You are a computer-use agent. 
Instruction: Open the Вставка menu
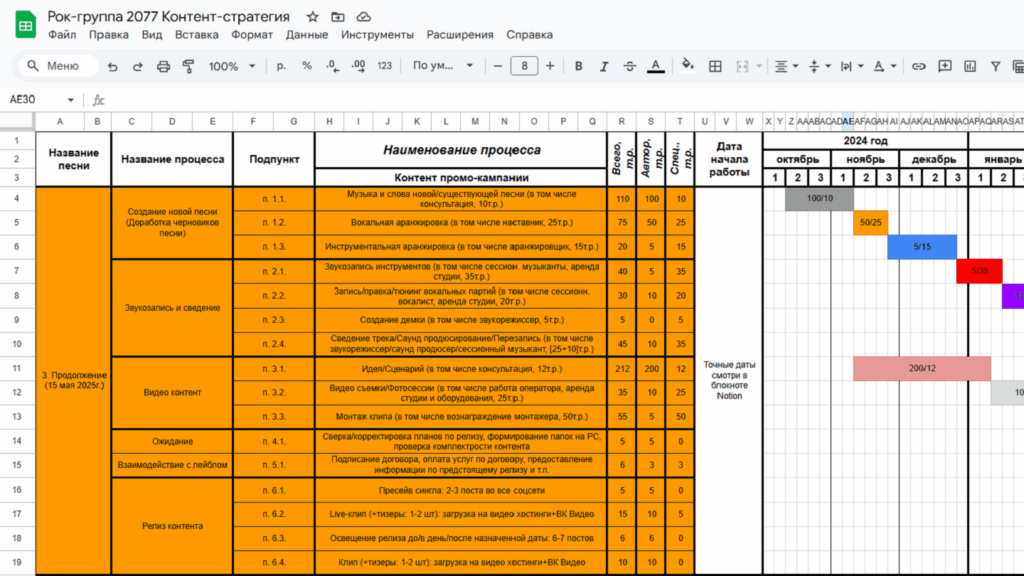[x=197, y=35]
